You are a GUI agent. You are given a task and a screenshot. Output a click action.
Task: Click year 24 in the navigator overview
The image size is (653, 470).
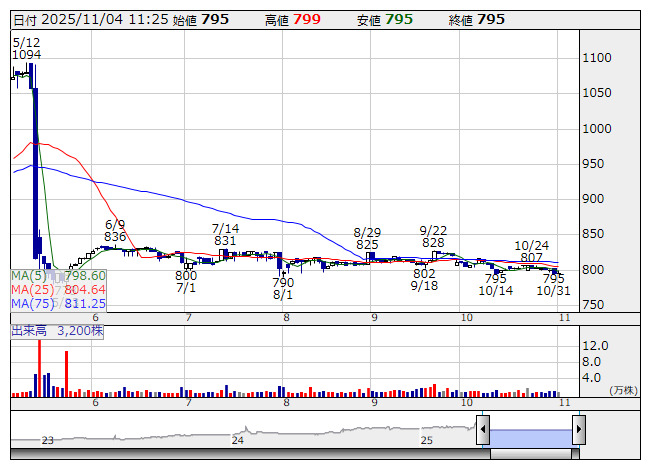pos(238,440)
